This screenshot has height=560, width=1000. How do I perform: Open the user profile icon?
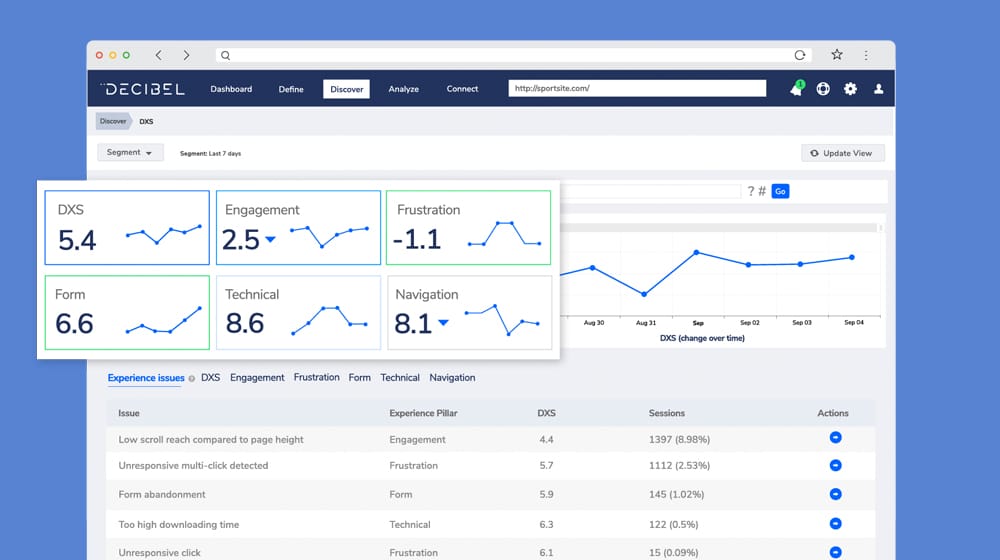(878, 89)
